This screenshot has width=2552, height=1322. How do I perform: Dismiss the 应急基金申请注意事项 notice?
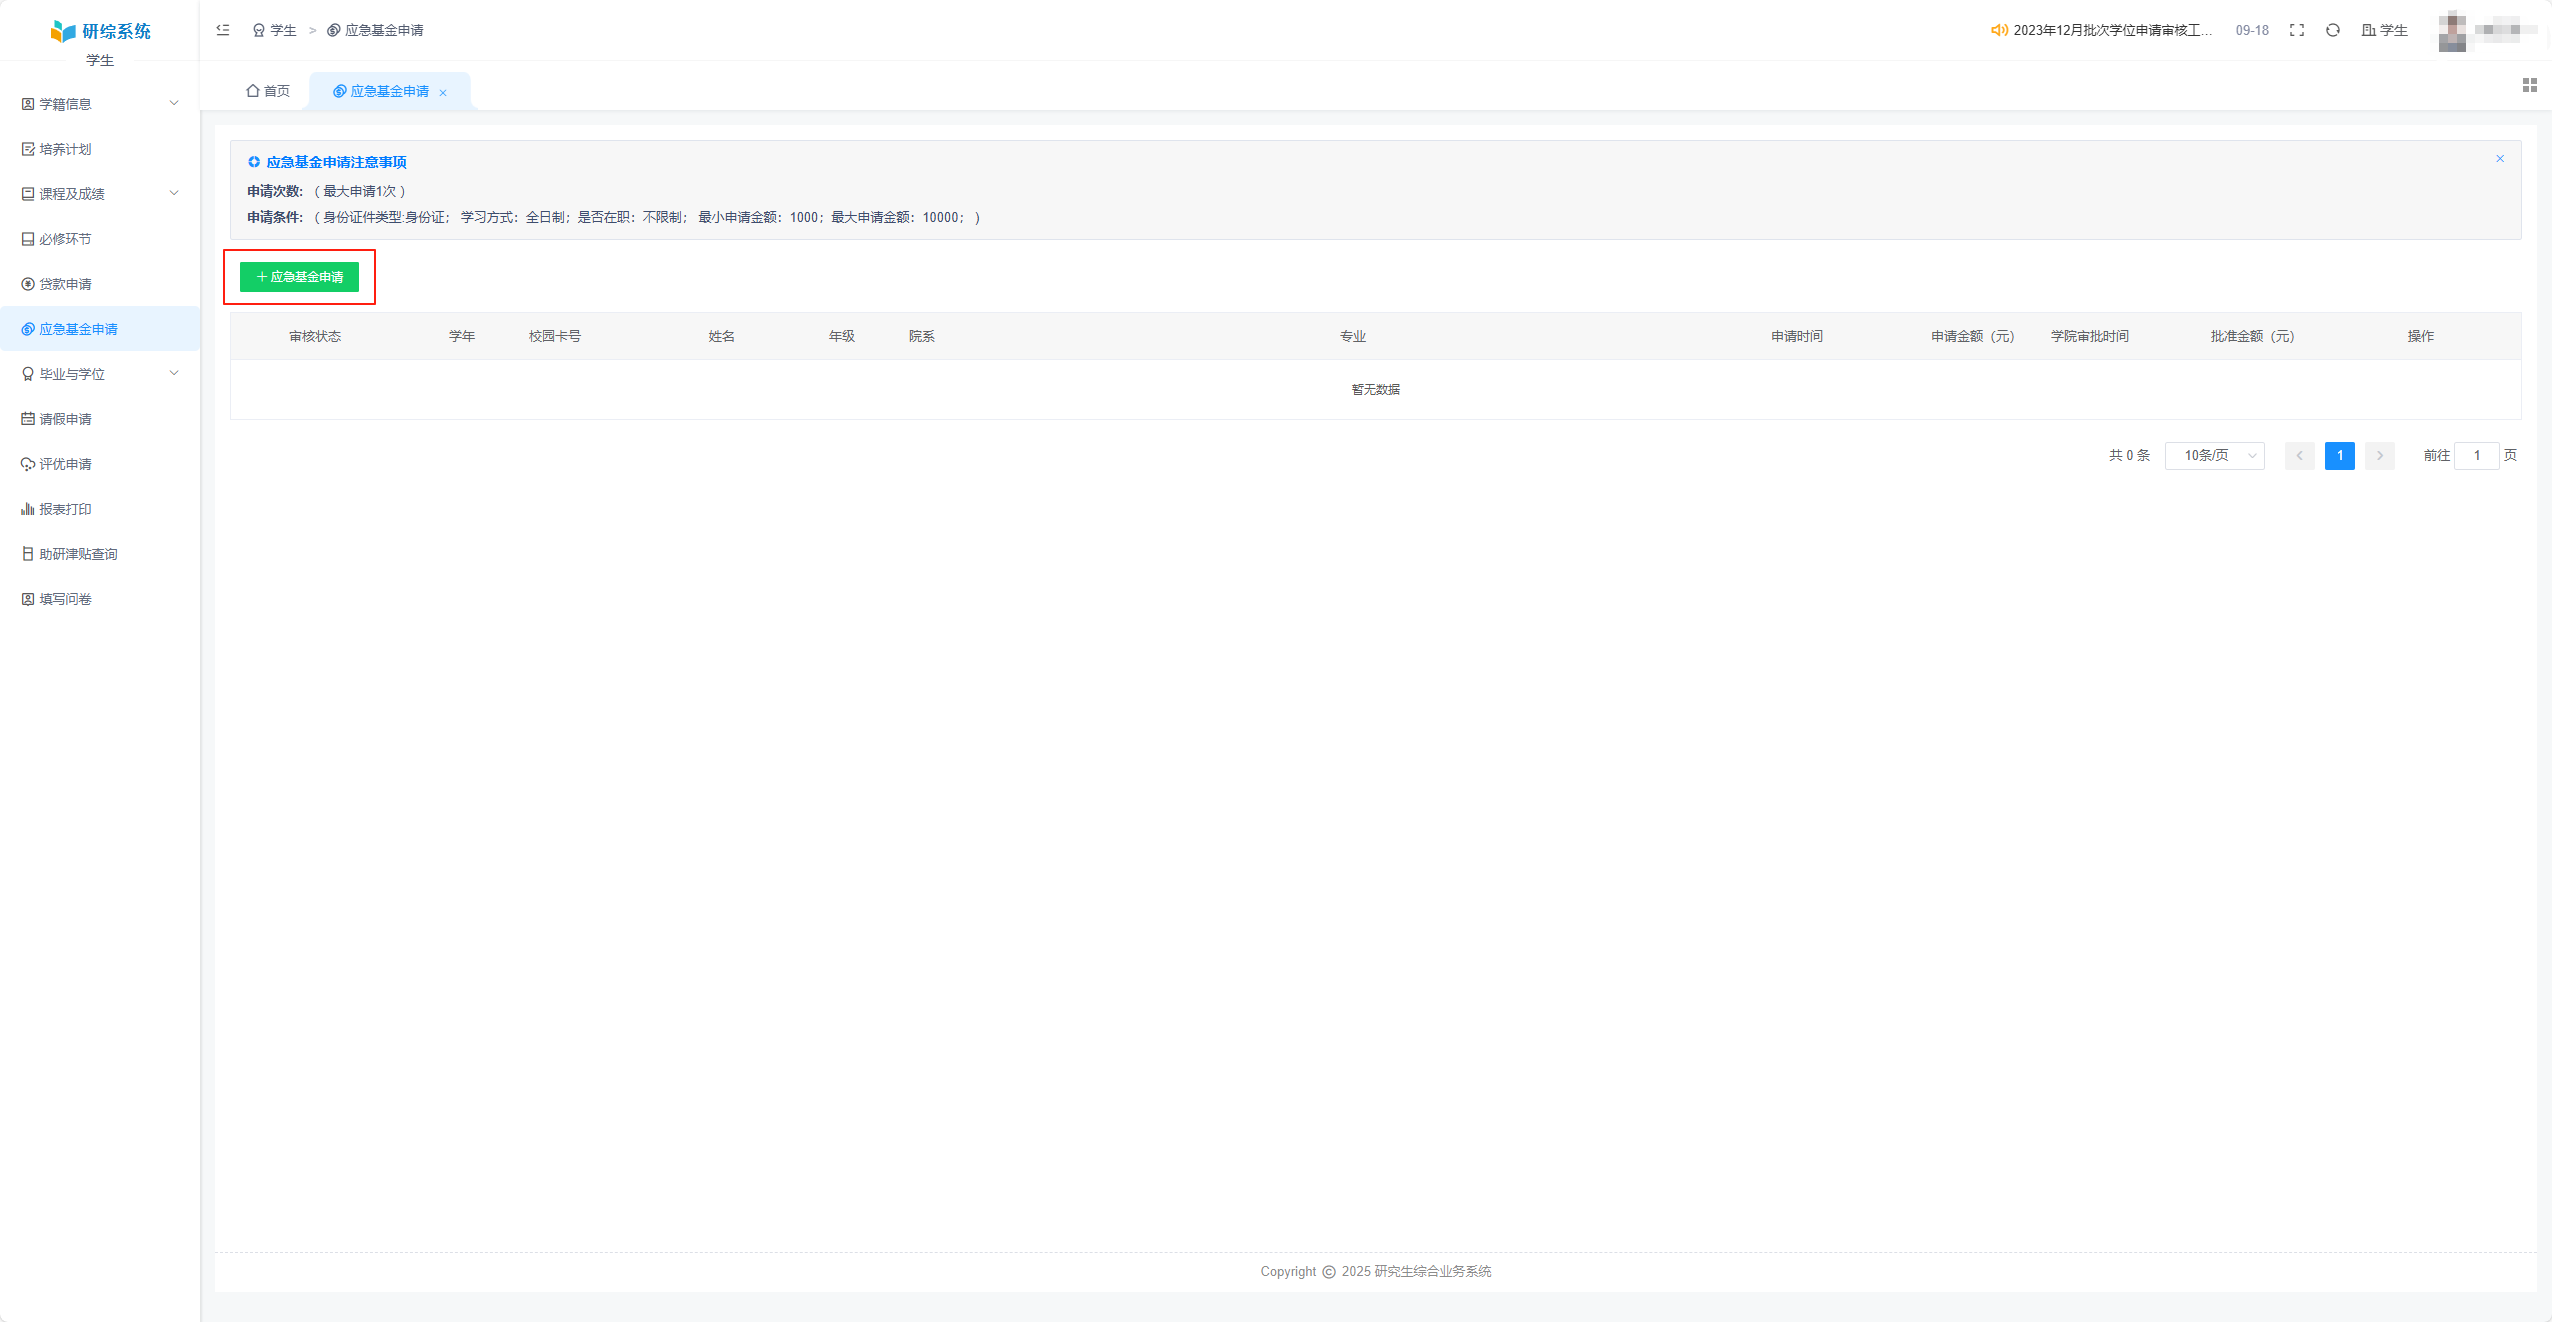[2499, 159]
